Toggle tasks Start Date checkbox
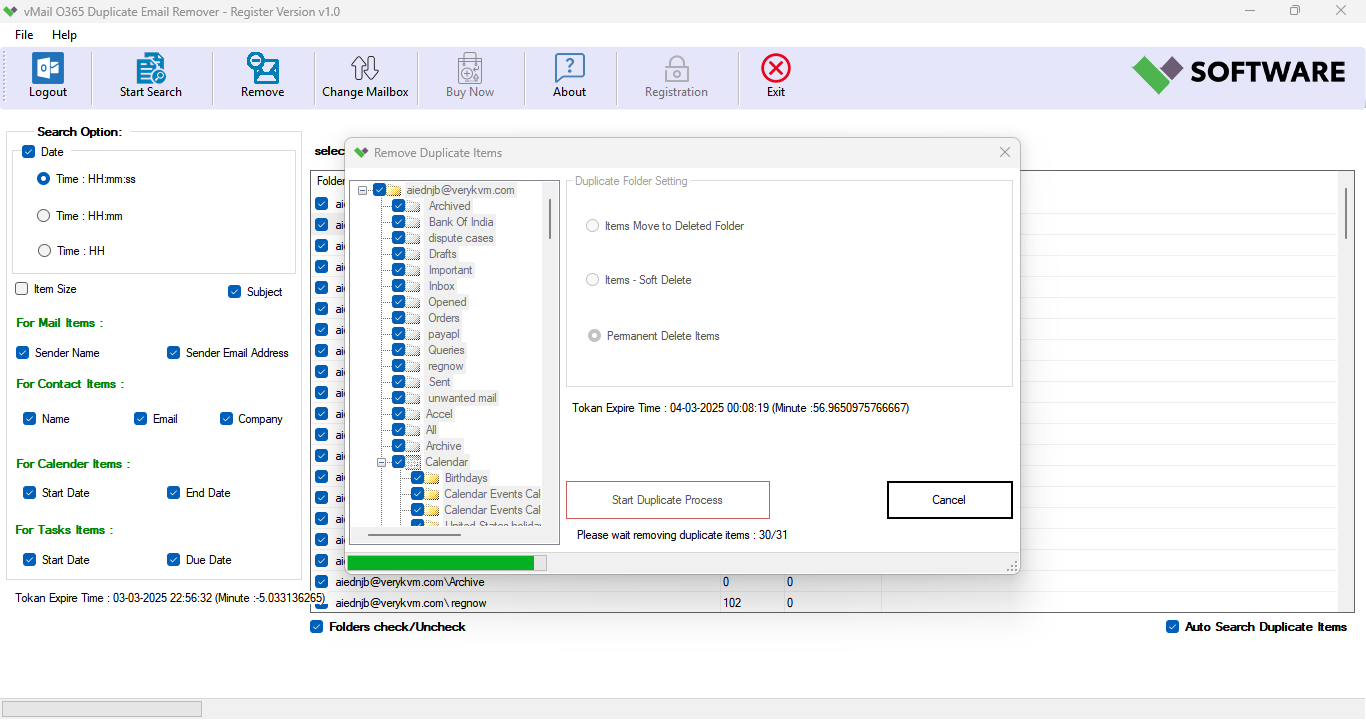The height and width of the screenshot is (720, 1366). [29, 560]
